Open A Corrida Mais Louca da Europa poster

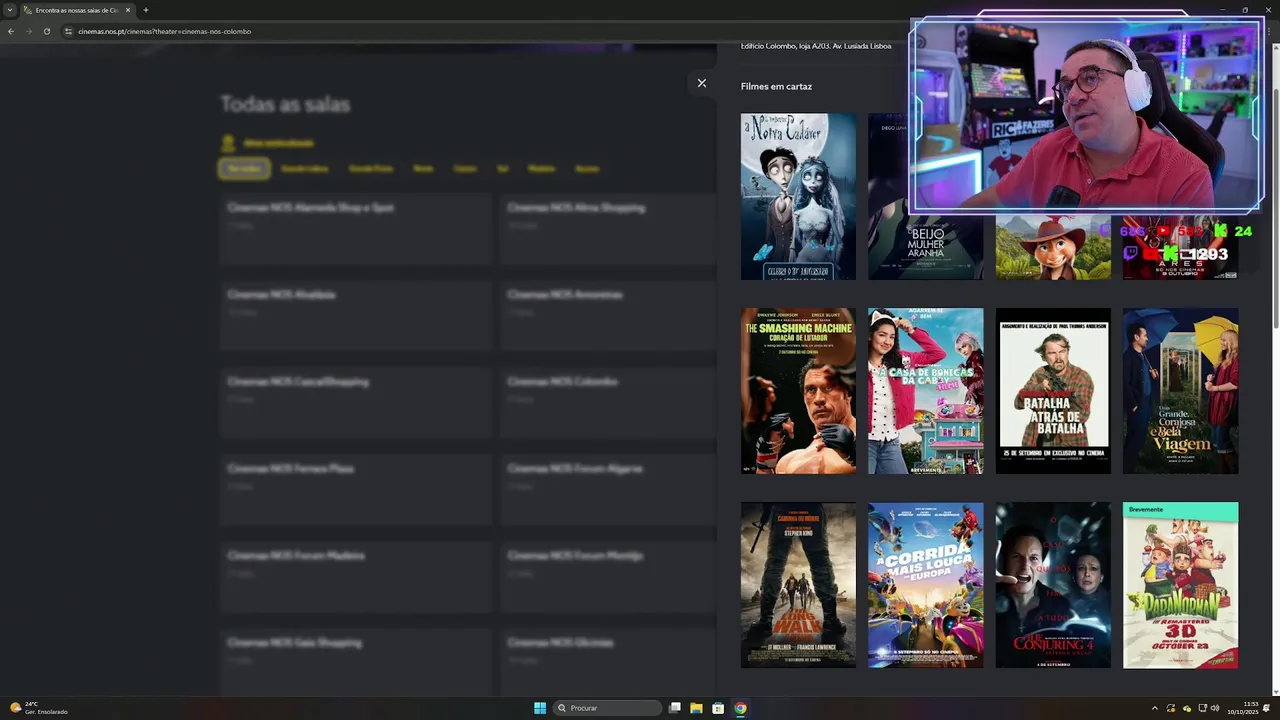(x=926, y=585)
